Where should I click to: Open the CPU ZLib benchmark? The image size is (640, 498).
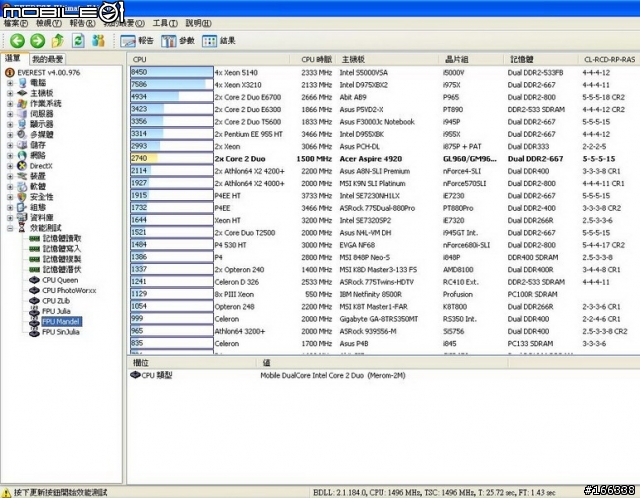[56, 301]
